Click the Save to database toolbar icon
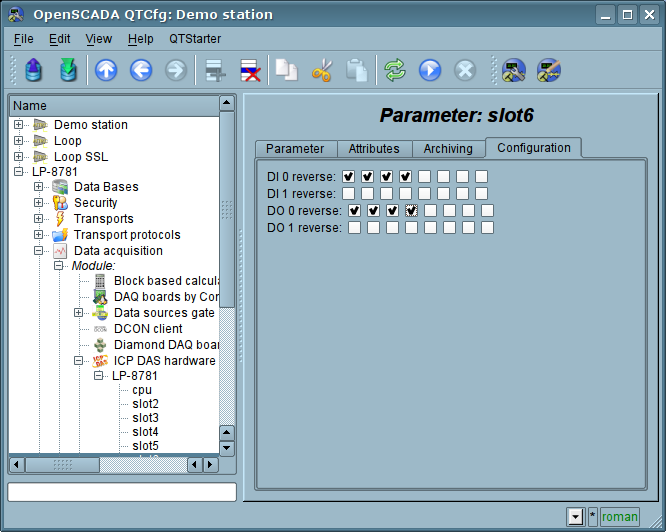 (x=68, y=70)
